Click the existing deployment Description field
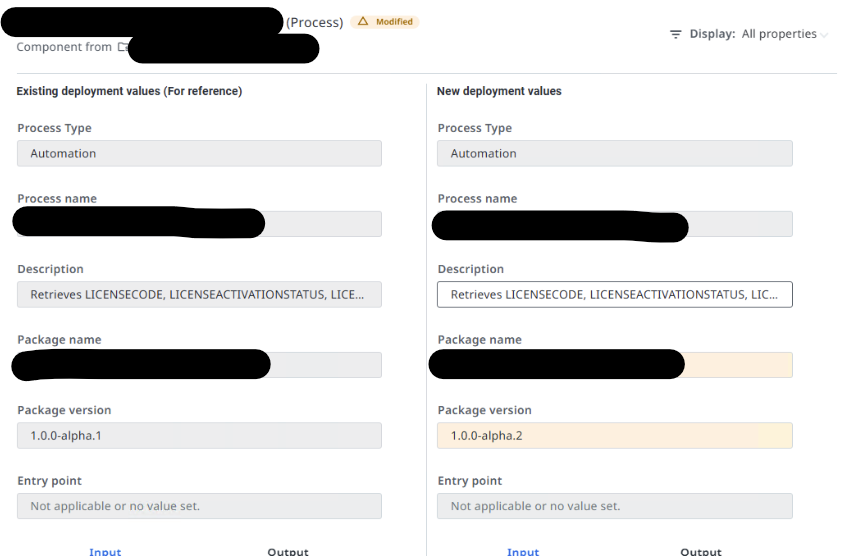Image resolution: width=841 pixels, height=556 pixels. pyautogui.click(x=200, y=294)
